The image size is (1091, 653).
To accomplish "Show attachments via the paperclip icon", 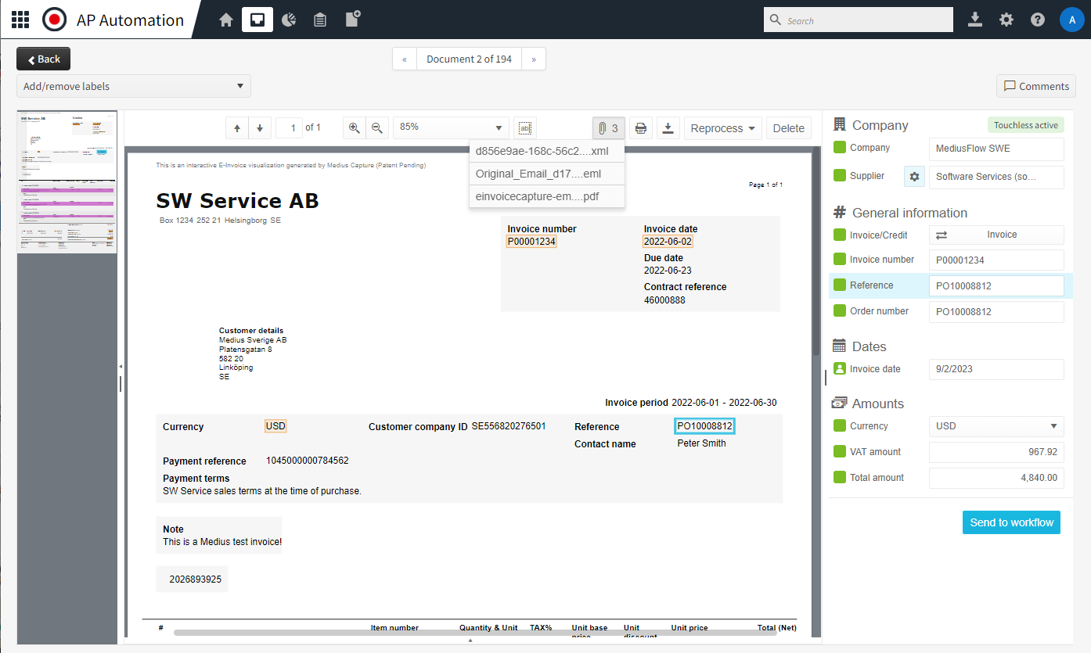I will [x=607, y=128].
